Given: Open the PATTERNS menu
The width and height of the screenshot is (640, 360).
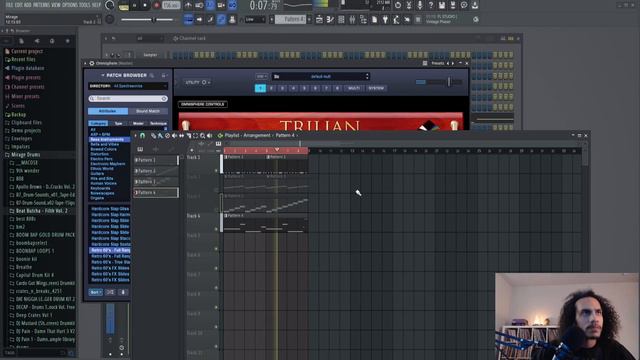Looking at the screenshot, I should pyautogui.click(x=43, y=5).
